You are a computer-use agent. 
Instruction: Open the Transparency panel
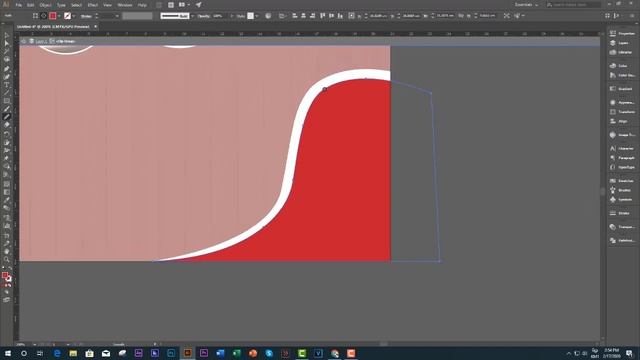click(x=622, y=227)
